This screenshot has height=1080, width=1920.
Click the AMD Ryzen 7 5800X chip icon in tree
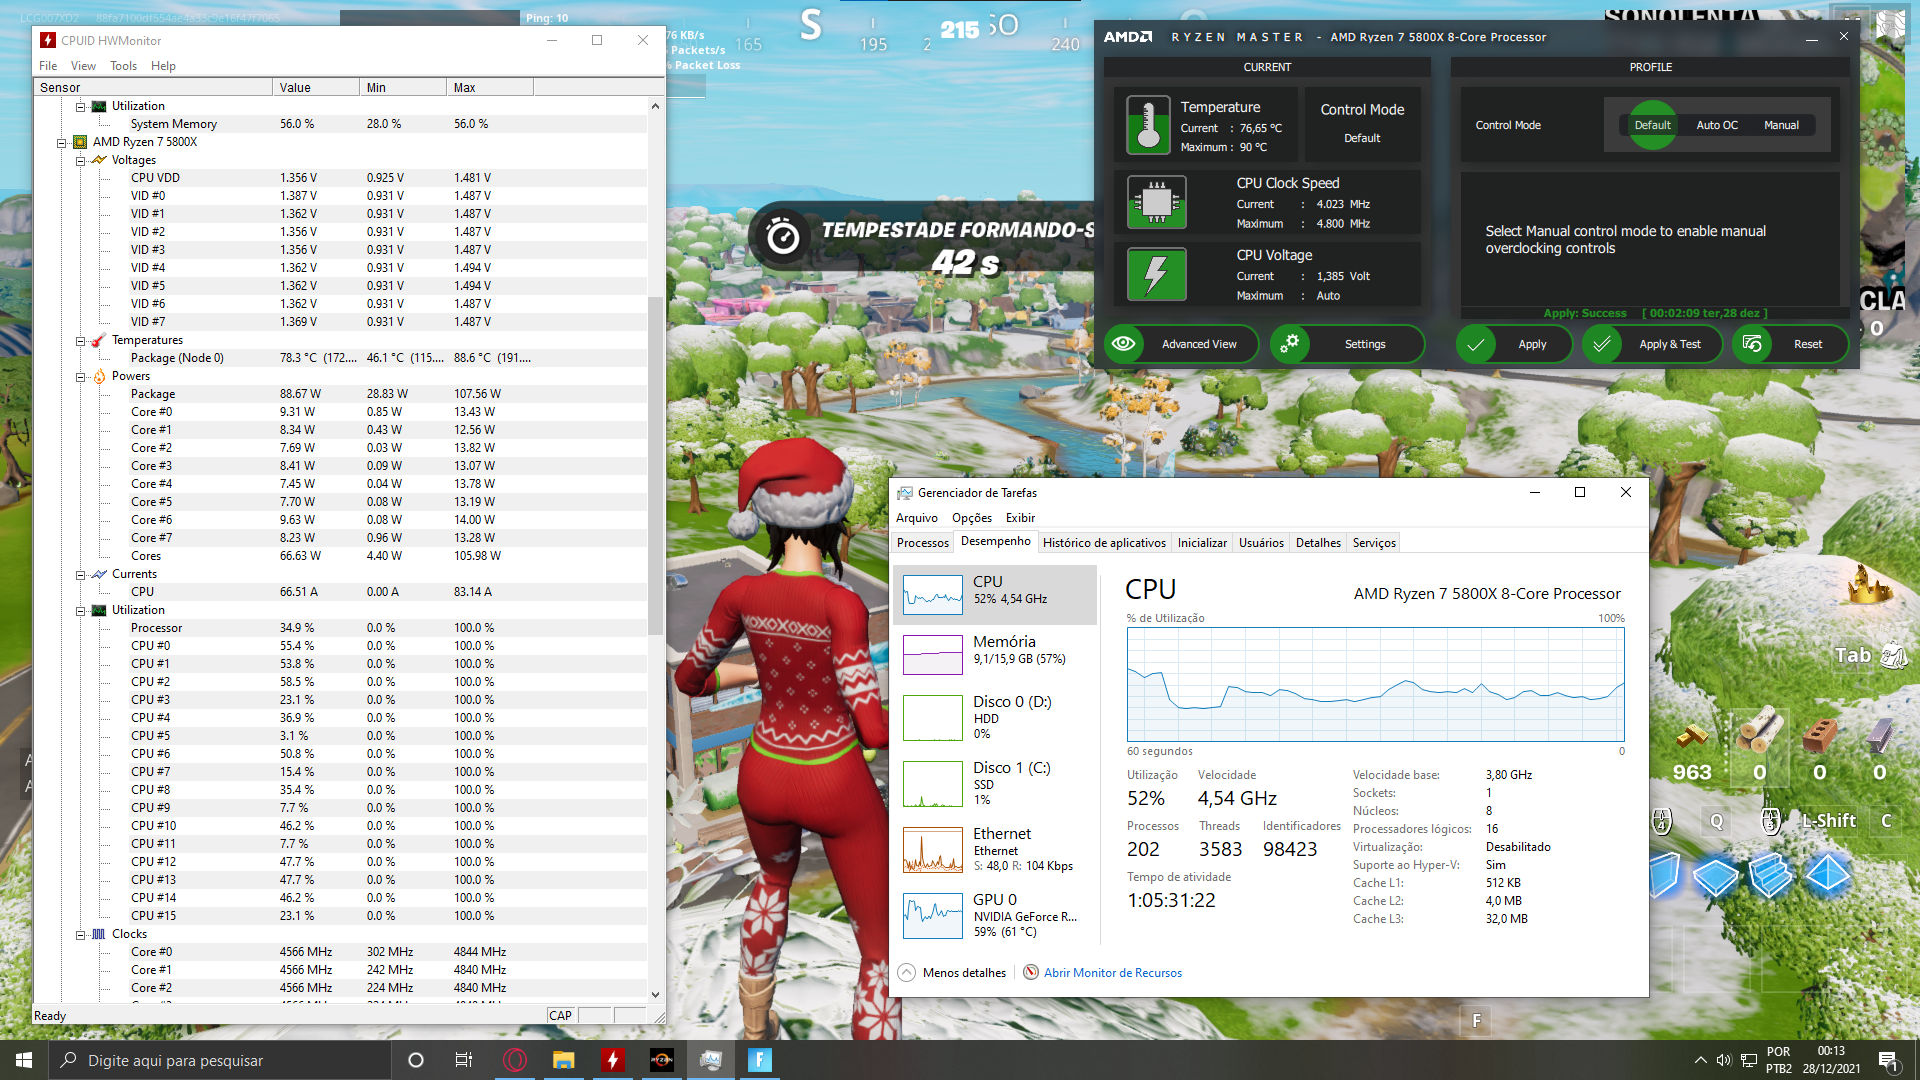click(80, 142)
